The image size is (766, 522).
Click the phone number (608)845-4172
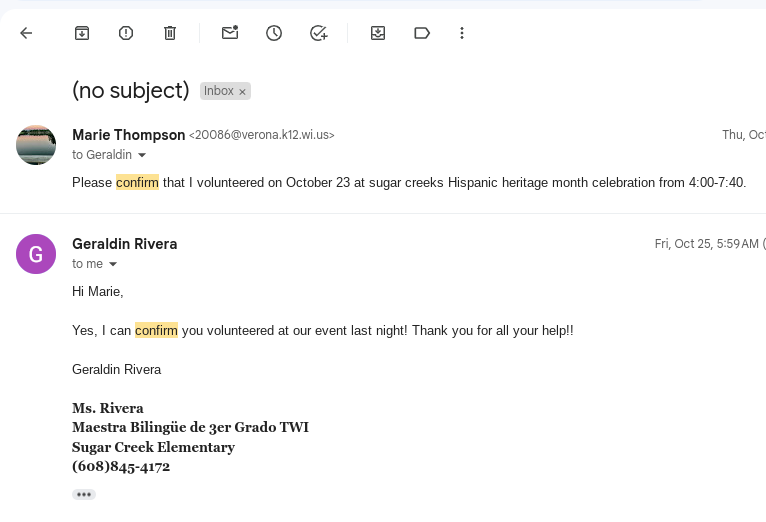pos(121,466)
